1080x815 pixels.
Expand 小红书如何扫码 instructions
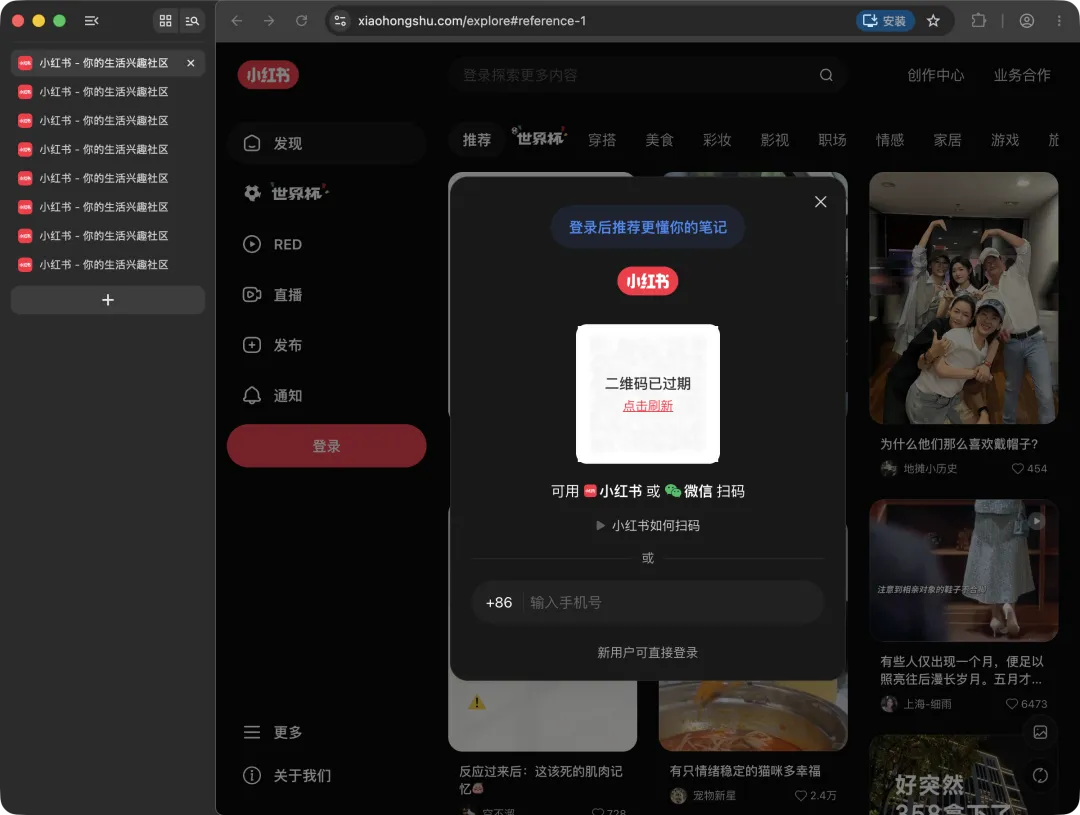(x=647, y=526)
